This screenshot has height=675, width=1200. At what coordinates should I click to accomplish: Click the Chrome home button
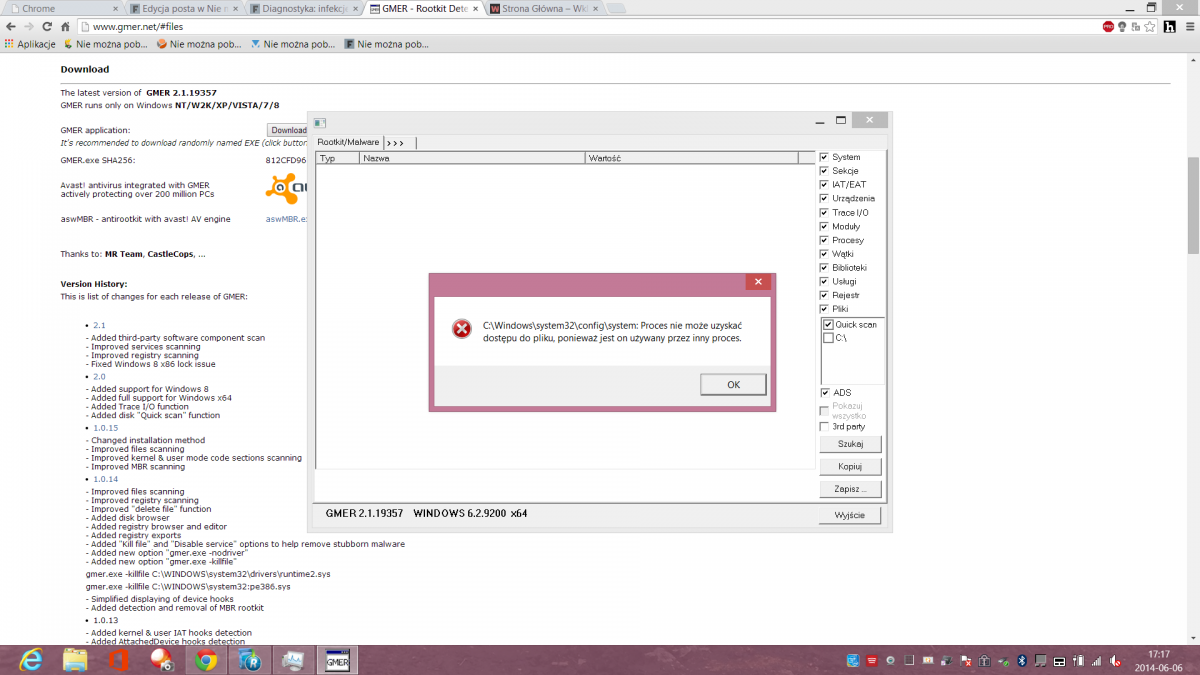(65, 27)
